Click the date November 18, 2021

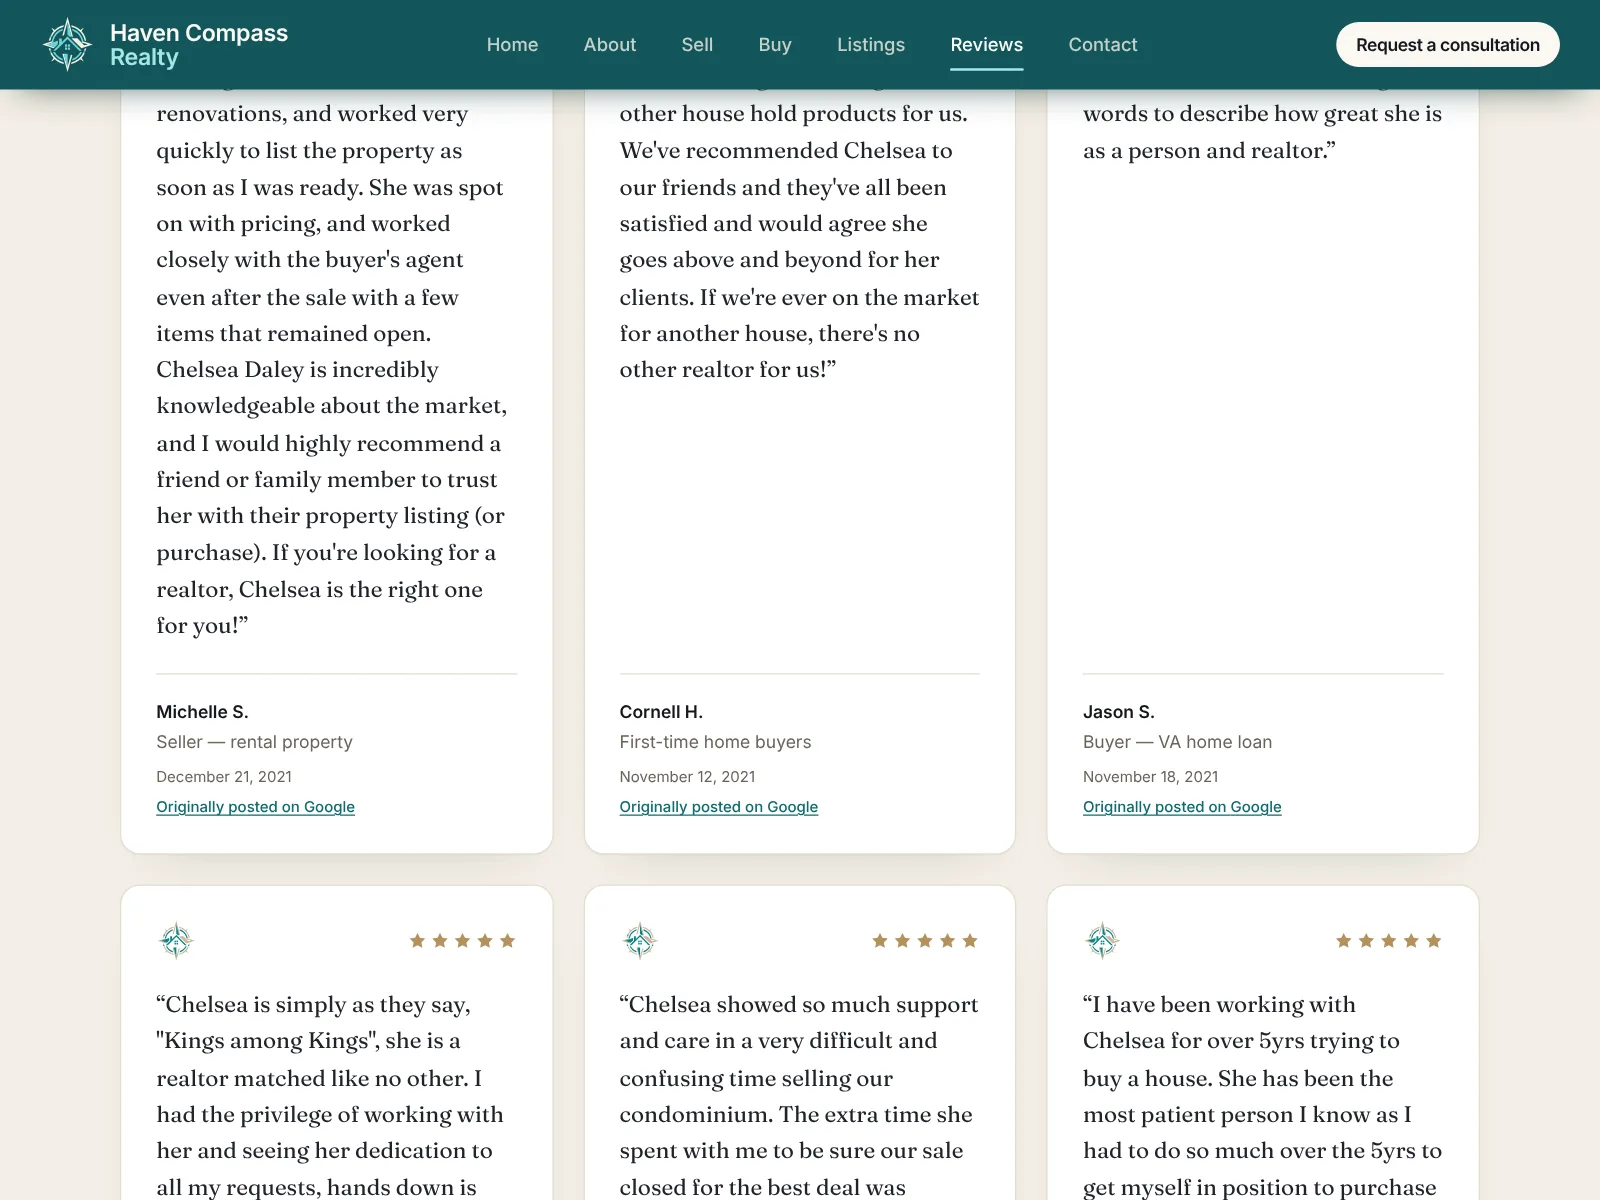pos(1150,777)
